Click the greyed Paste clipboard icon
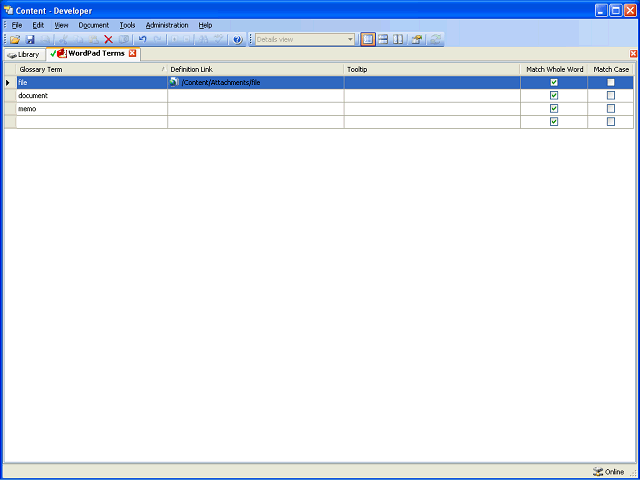The width and height of the screenshot is (640, 480). click(93, 40)
